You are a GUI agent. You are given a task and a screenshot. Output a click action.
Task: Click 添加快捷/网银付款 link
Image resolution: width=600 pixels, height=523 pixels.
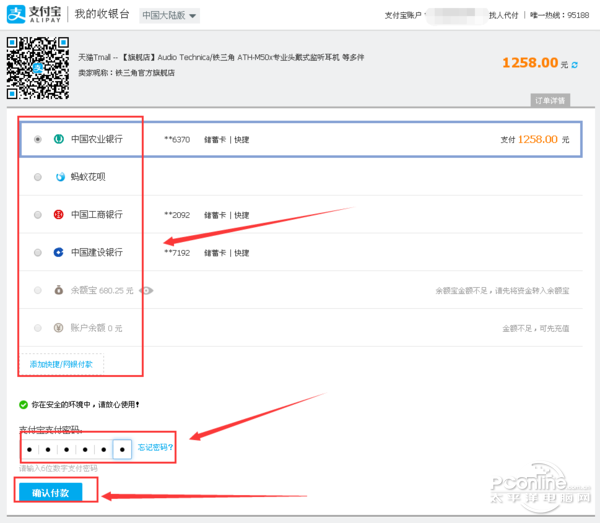[61, 364]
